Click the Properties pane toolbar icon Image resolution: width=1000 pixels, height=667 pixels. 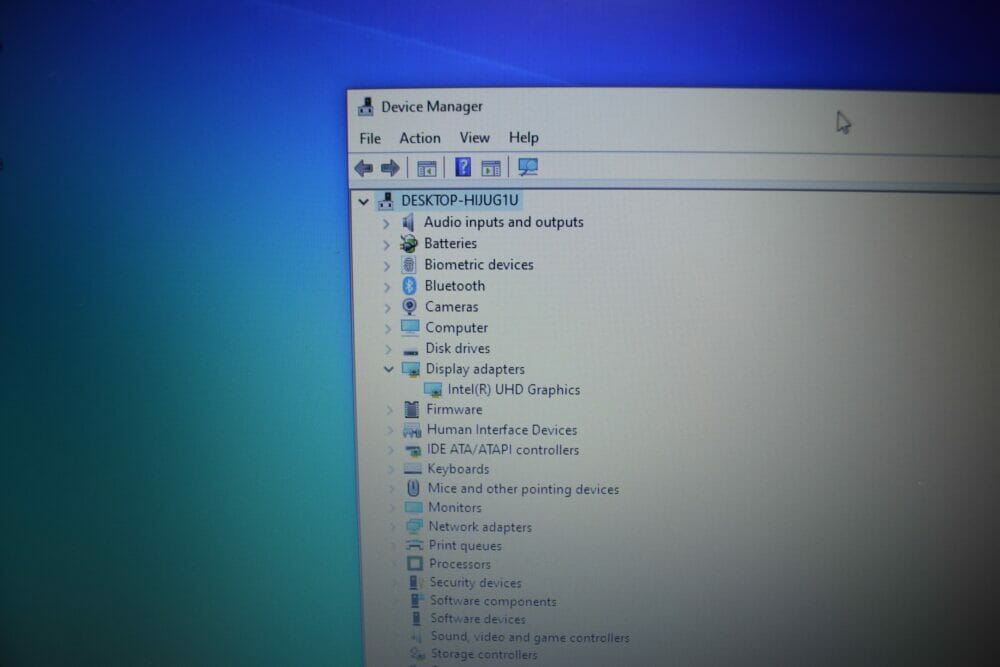point(490,168)
